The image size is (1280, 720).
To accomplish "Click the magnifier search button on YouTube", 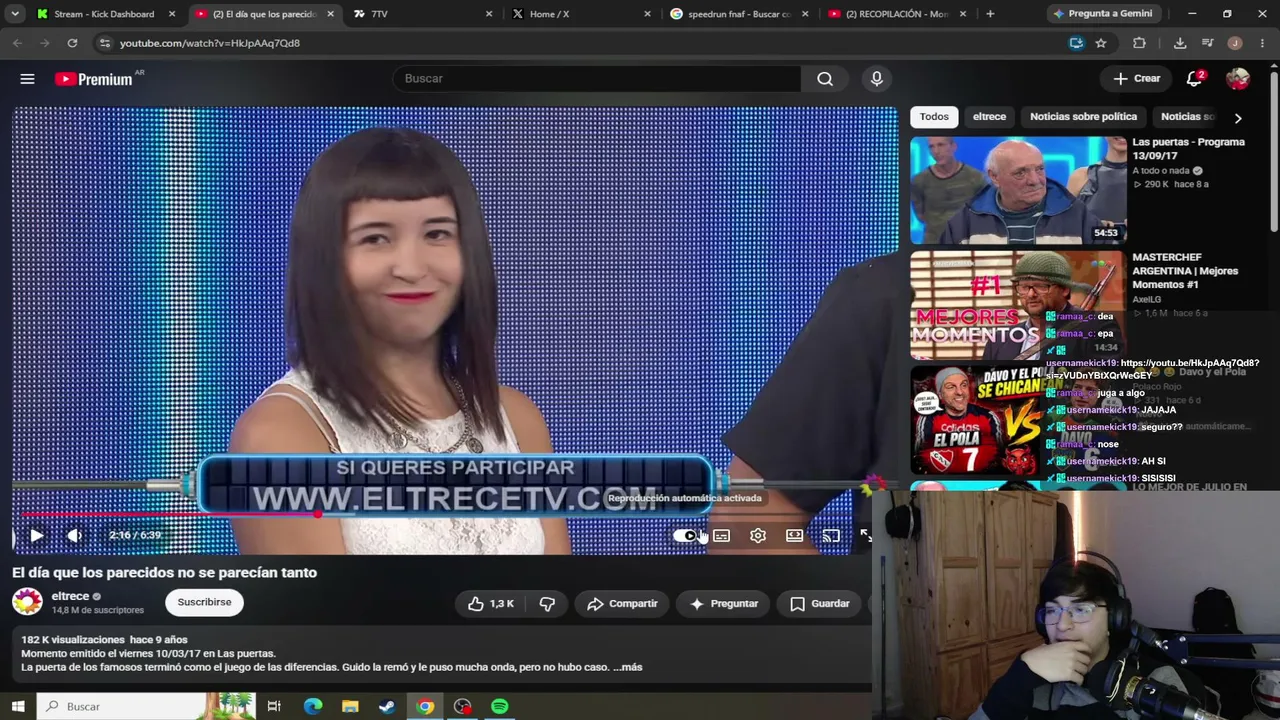I will coord(825,79).
